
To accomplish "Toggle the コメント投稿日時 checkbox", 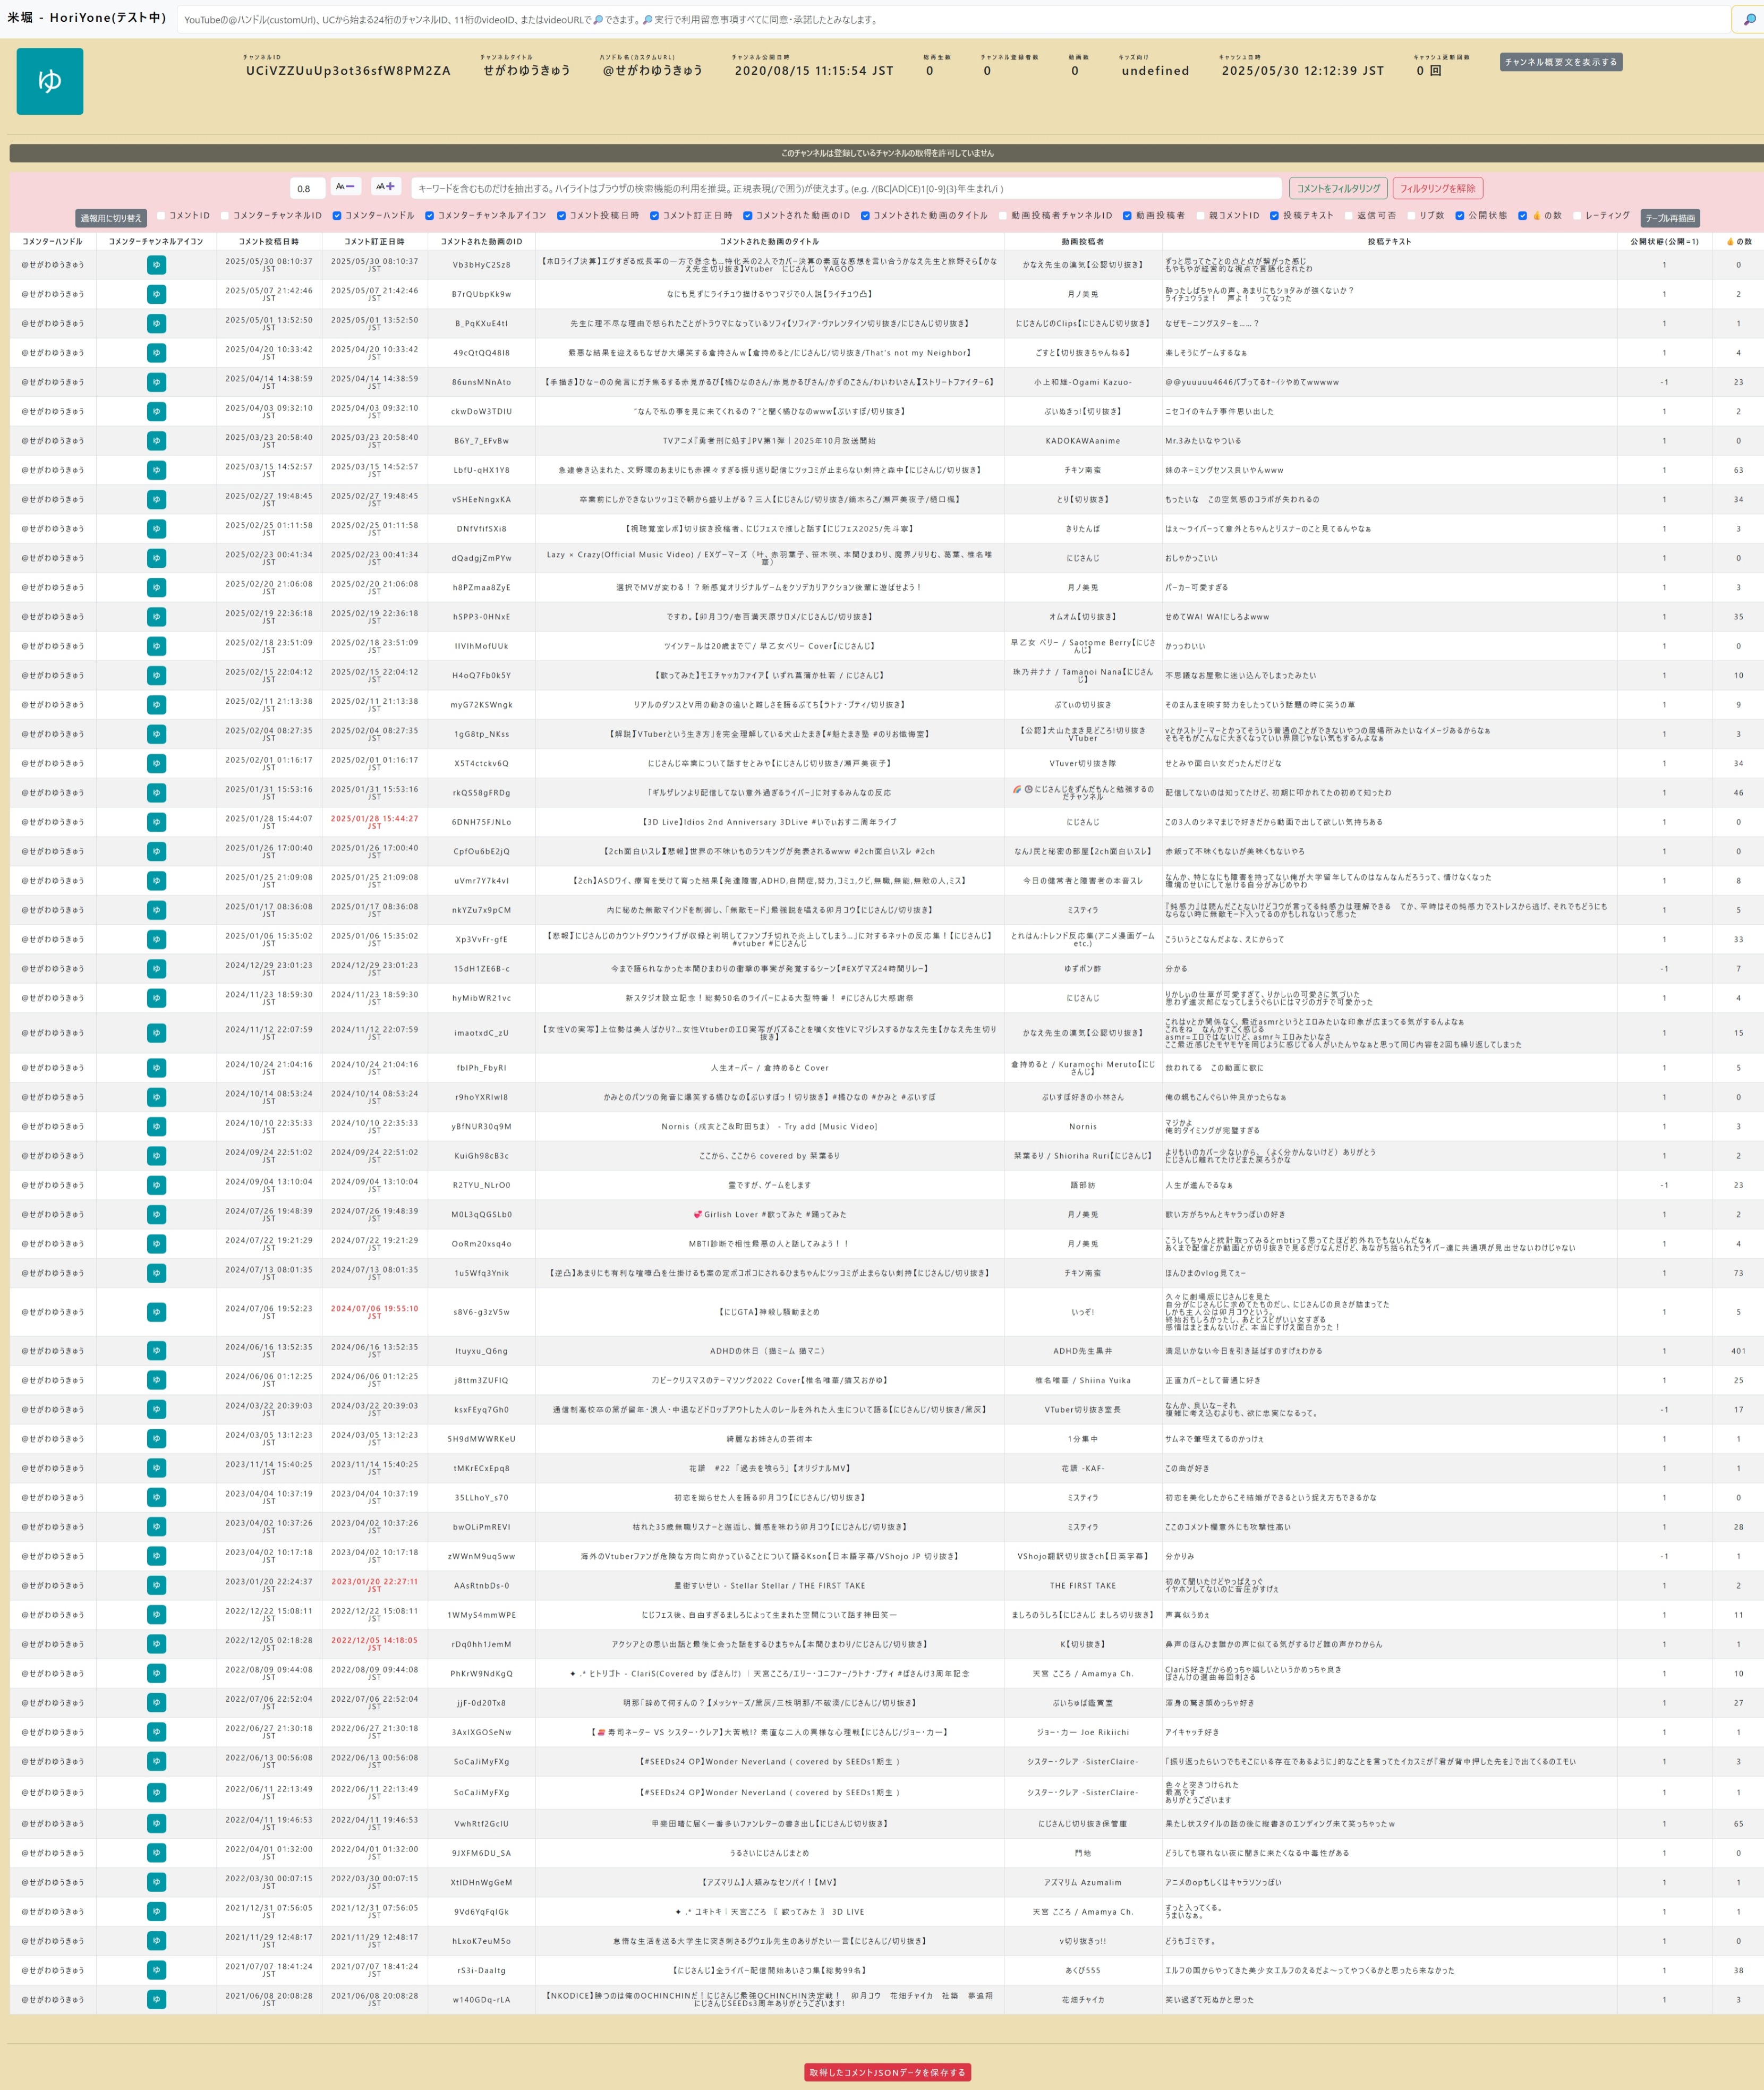I will 561,215.
